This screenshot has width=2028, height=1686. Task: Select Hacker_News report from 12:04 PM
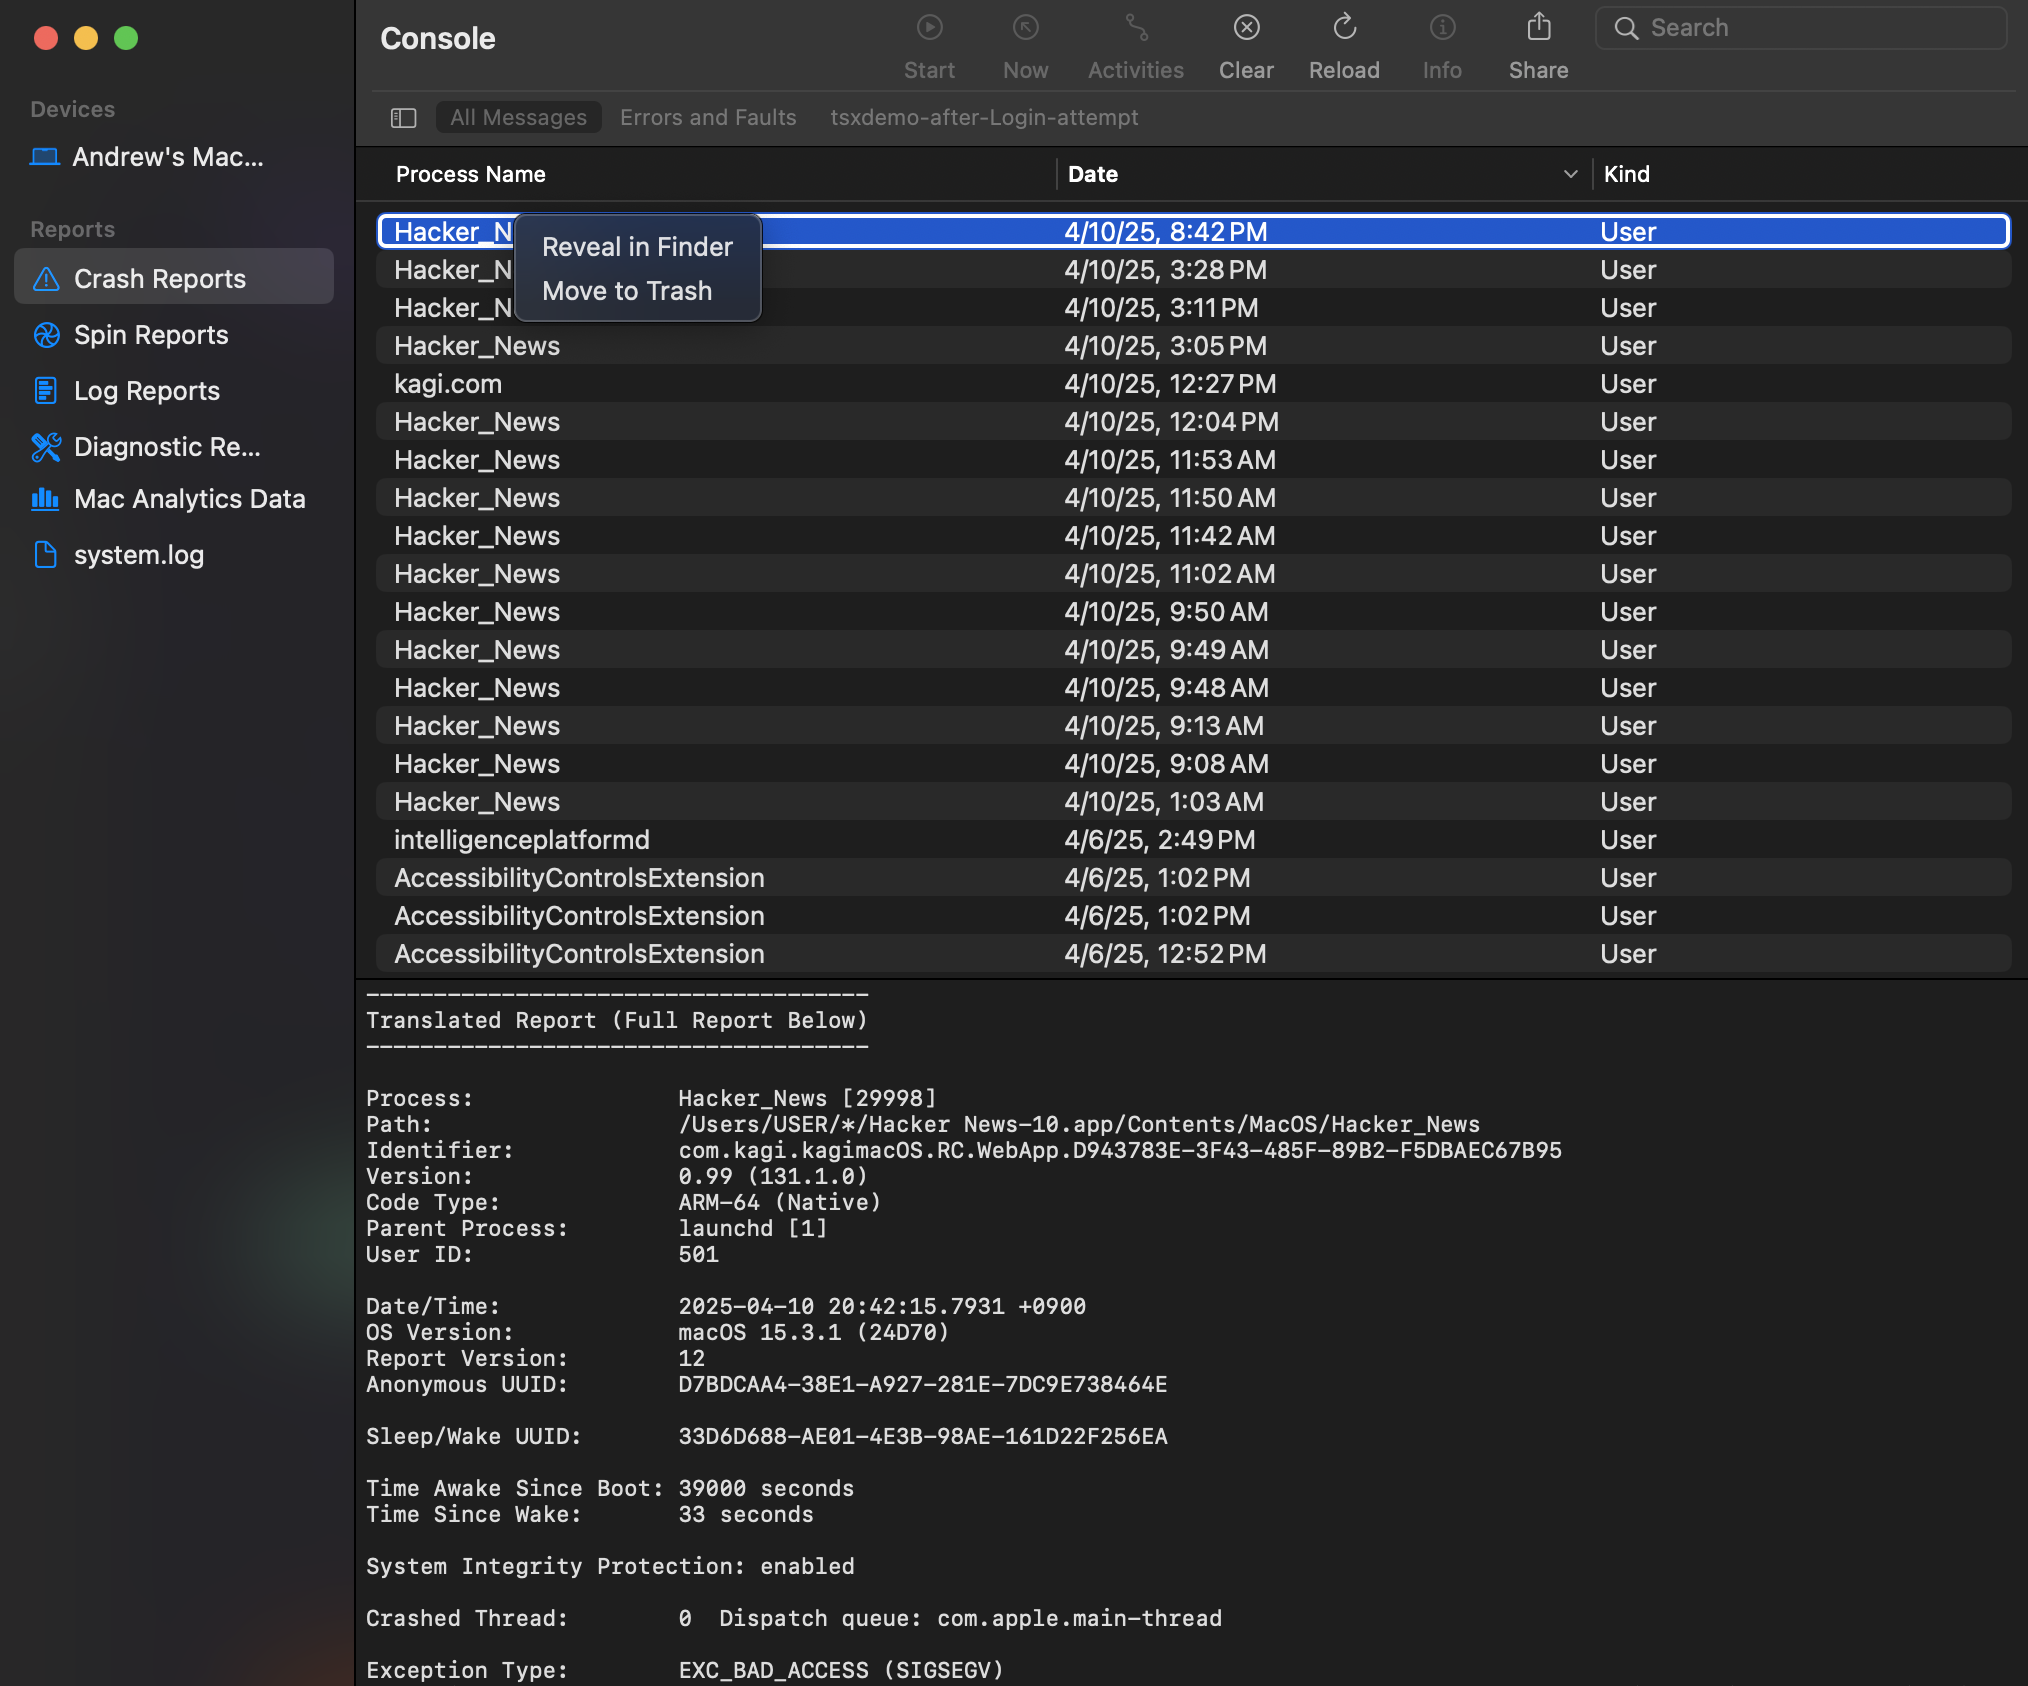[1193, 422]
